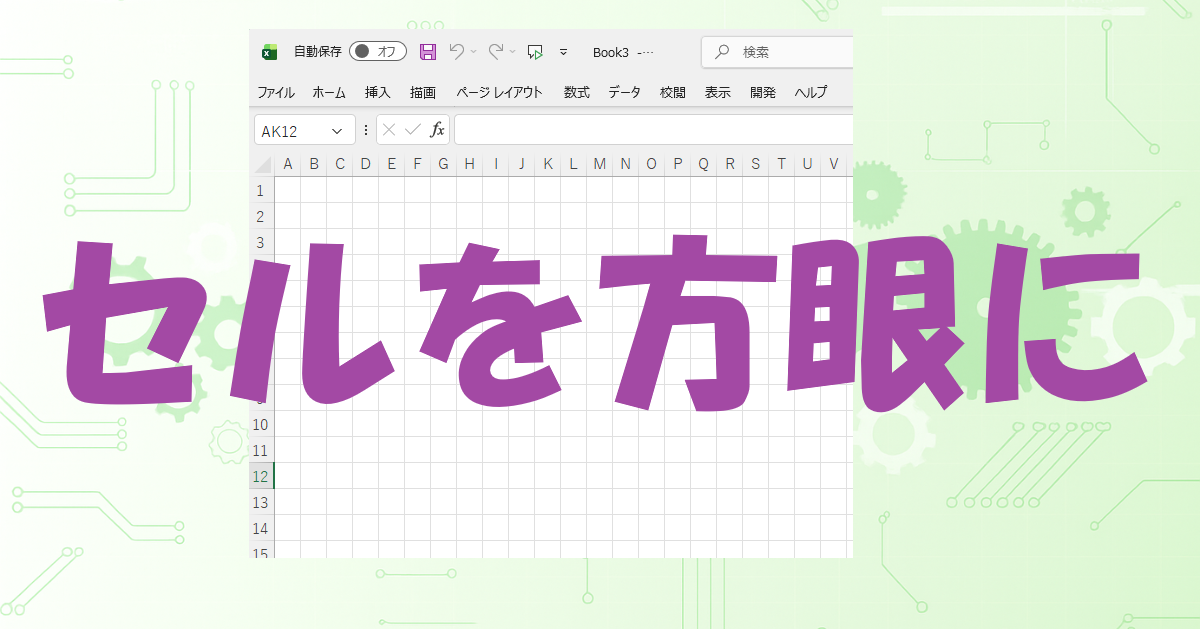Switch to the 開発 tab
This screenshot has width=1200, height=629.
coord(763,92)
